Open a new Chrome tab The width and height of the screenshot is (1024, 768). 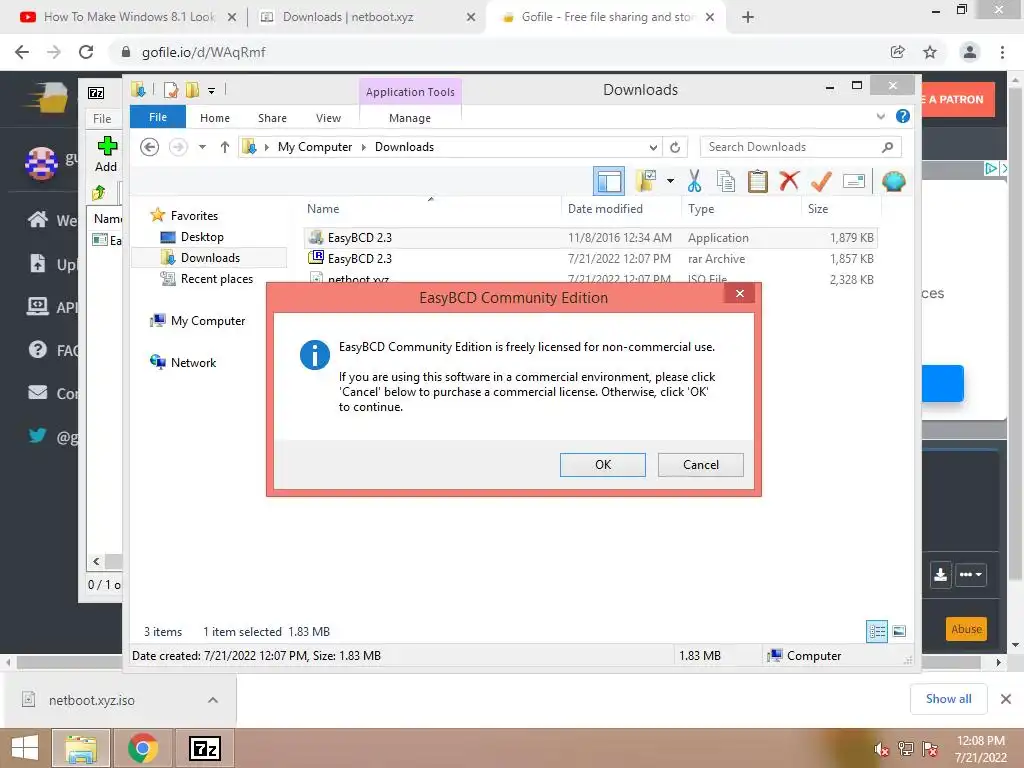pyautogui.click(x=748, y=17)
